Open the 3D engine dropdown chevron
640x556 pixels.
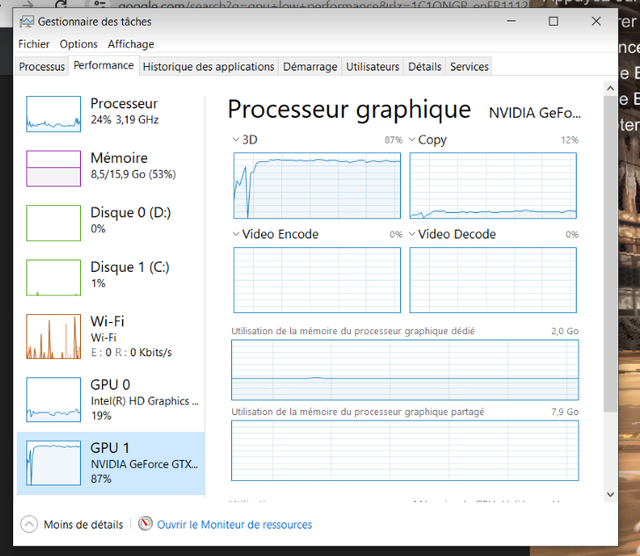[236, 140]
